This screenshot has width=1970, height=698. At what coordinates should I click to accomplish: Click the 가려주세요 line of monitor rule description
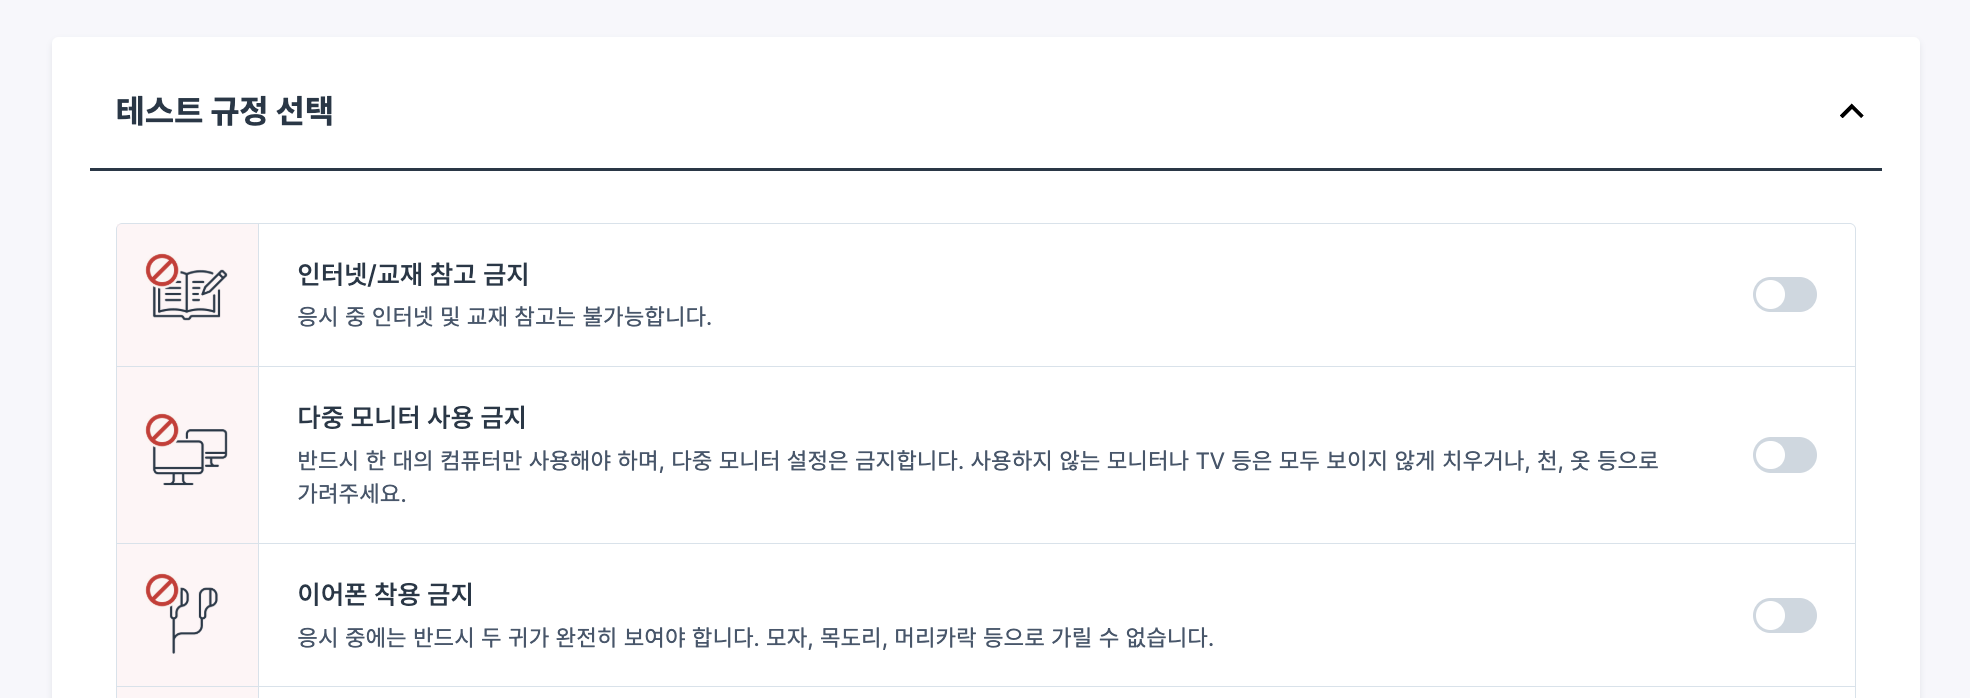352,493
